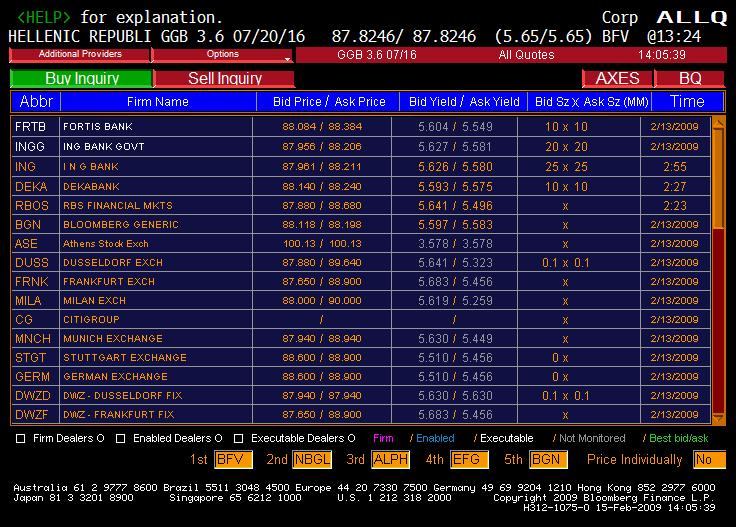Change the Price Individually field set to No
The height and width of the screenshot is (527, 736).
pyautogui.click(x=709, y=459)
